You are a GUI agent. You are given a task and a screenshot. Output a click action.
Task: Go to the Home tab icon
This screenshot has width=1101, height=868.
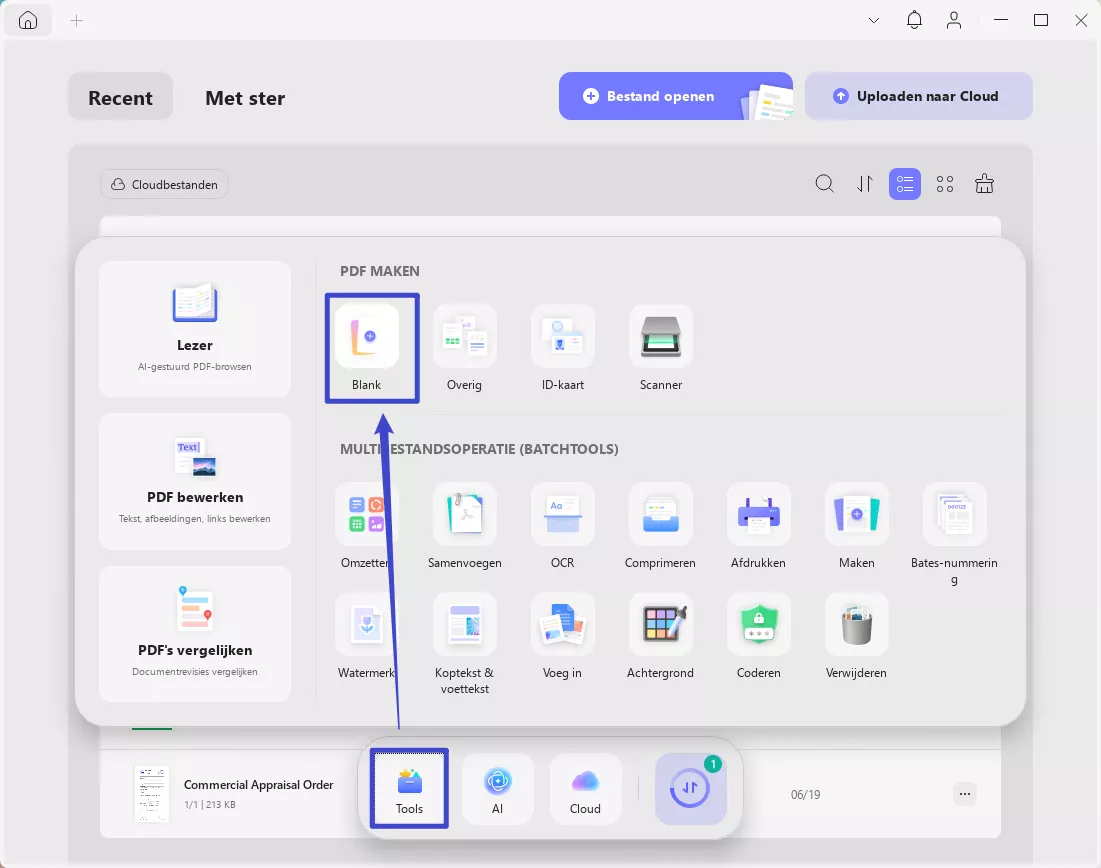click(x=28, y=20)
